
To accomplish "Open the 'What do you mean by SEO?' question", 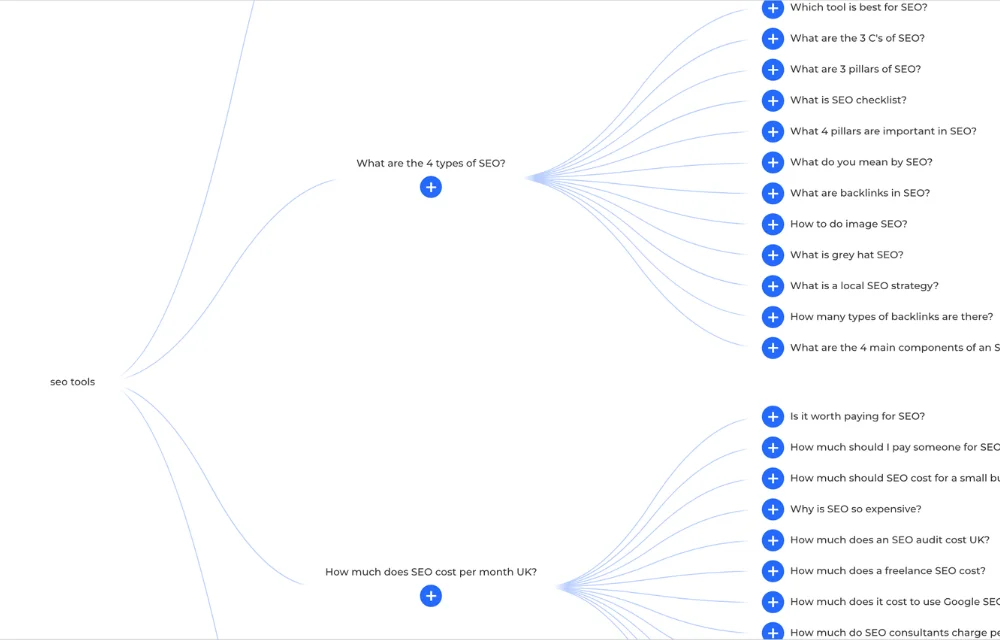I will (x=858, y=162).
